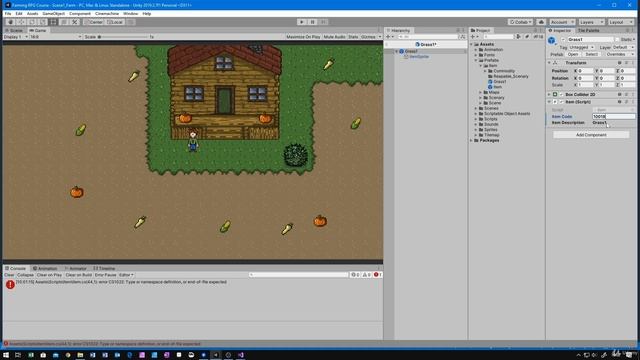The image size is (640, 360).
Task: Select the Scale tool in toolbar
Action: pos(42,22)
